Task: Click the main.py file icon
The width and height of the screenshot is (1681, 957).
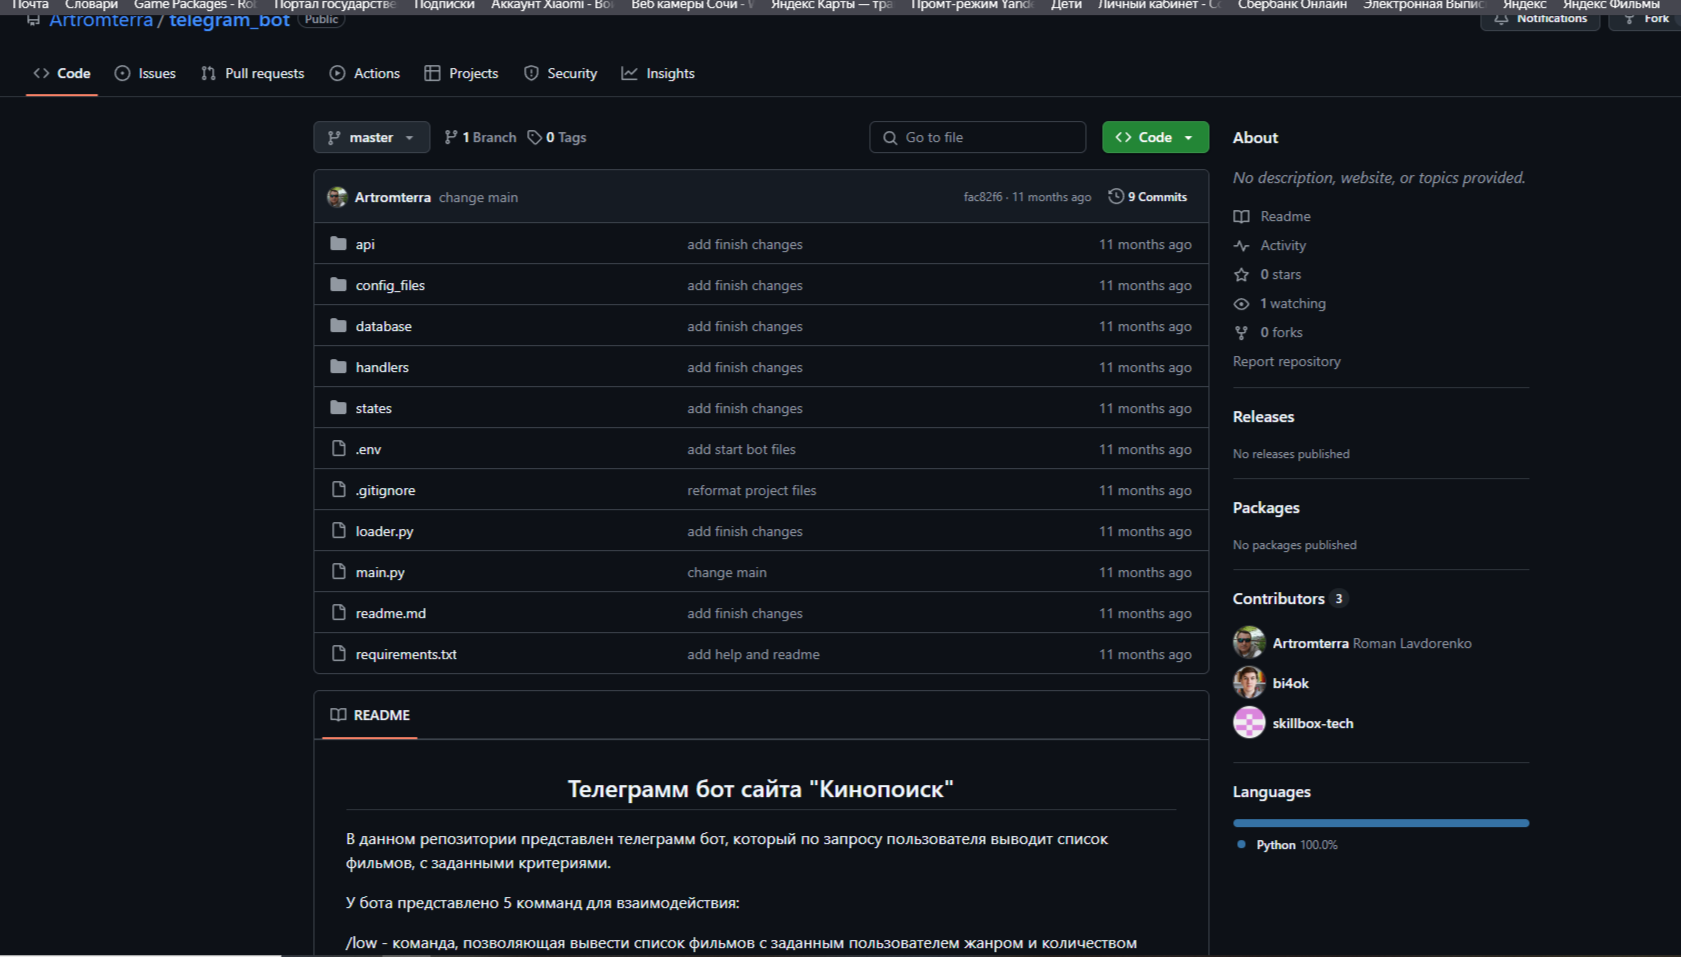Action: click(x=339, y=572)
